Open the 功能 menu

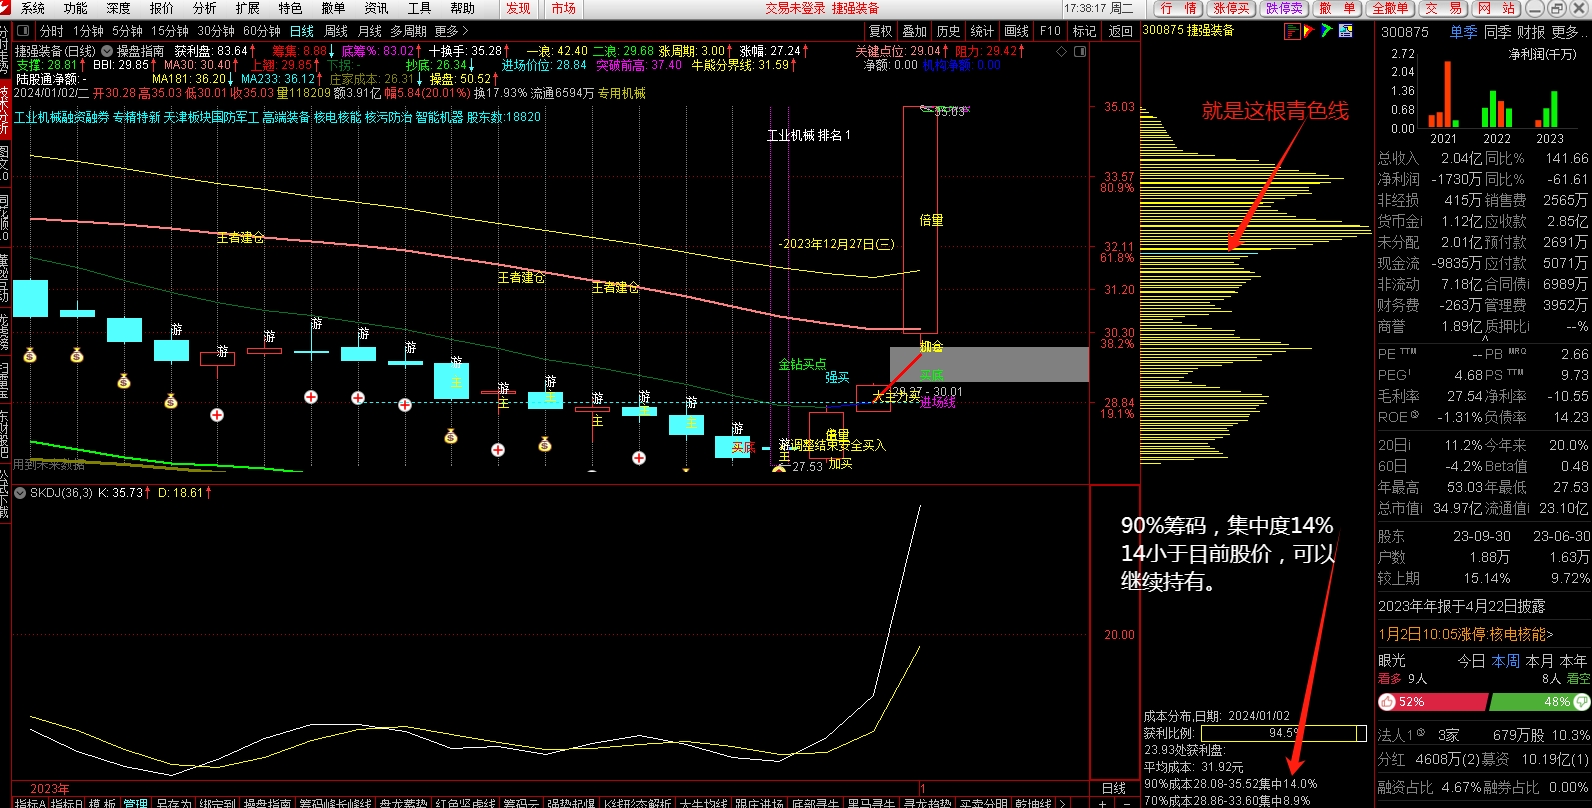click(76, 8)
